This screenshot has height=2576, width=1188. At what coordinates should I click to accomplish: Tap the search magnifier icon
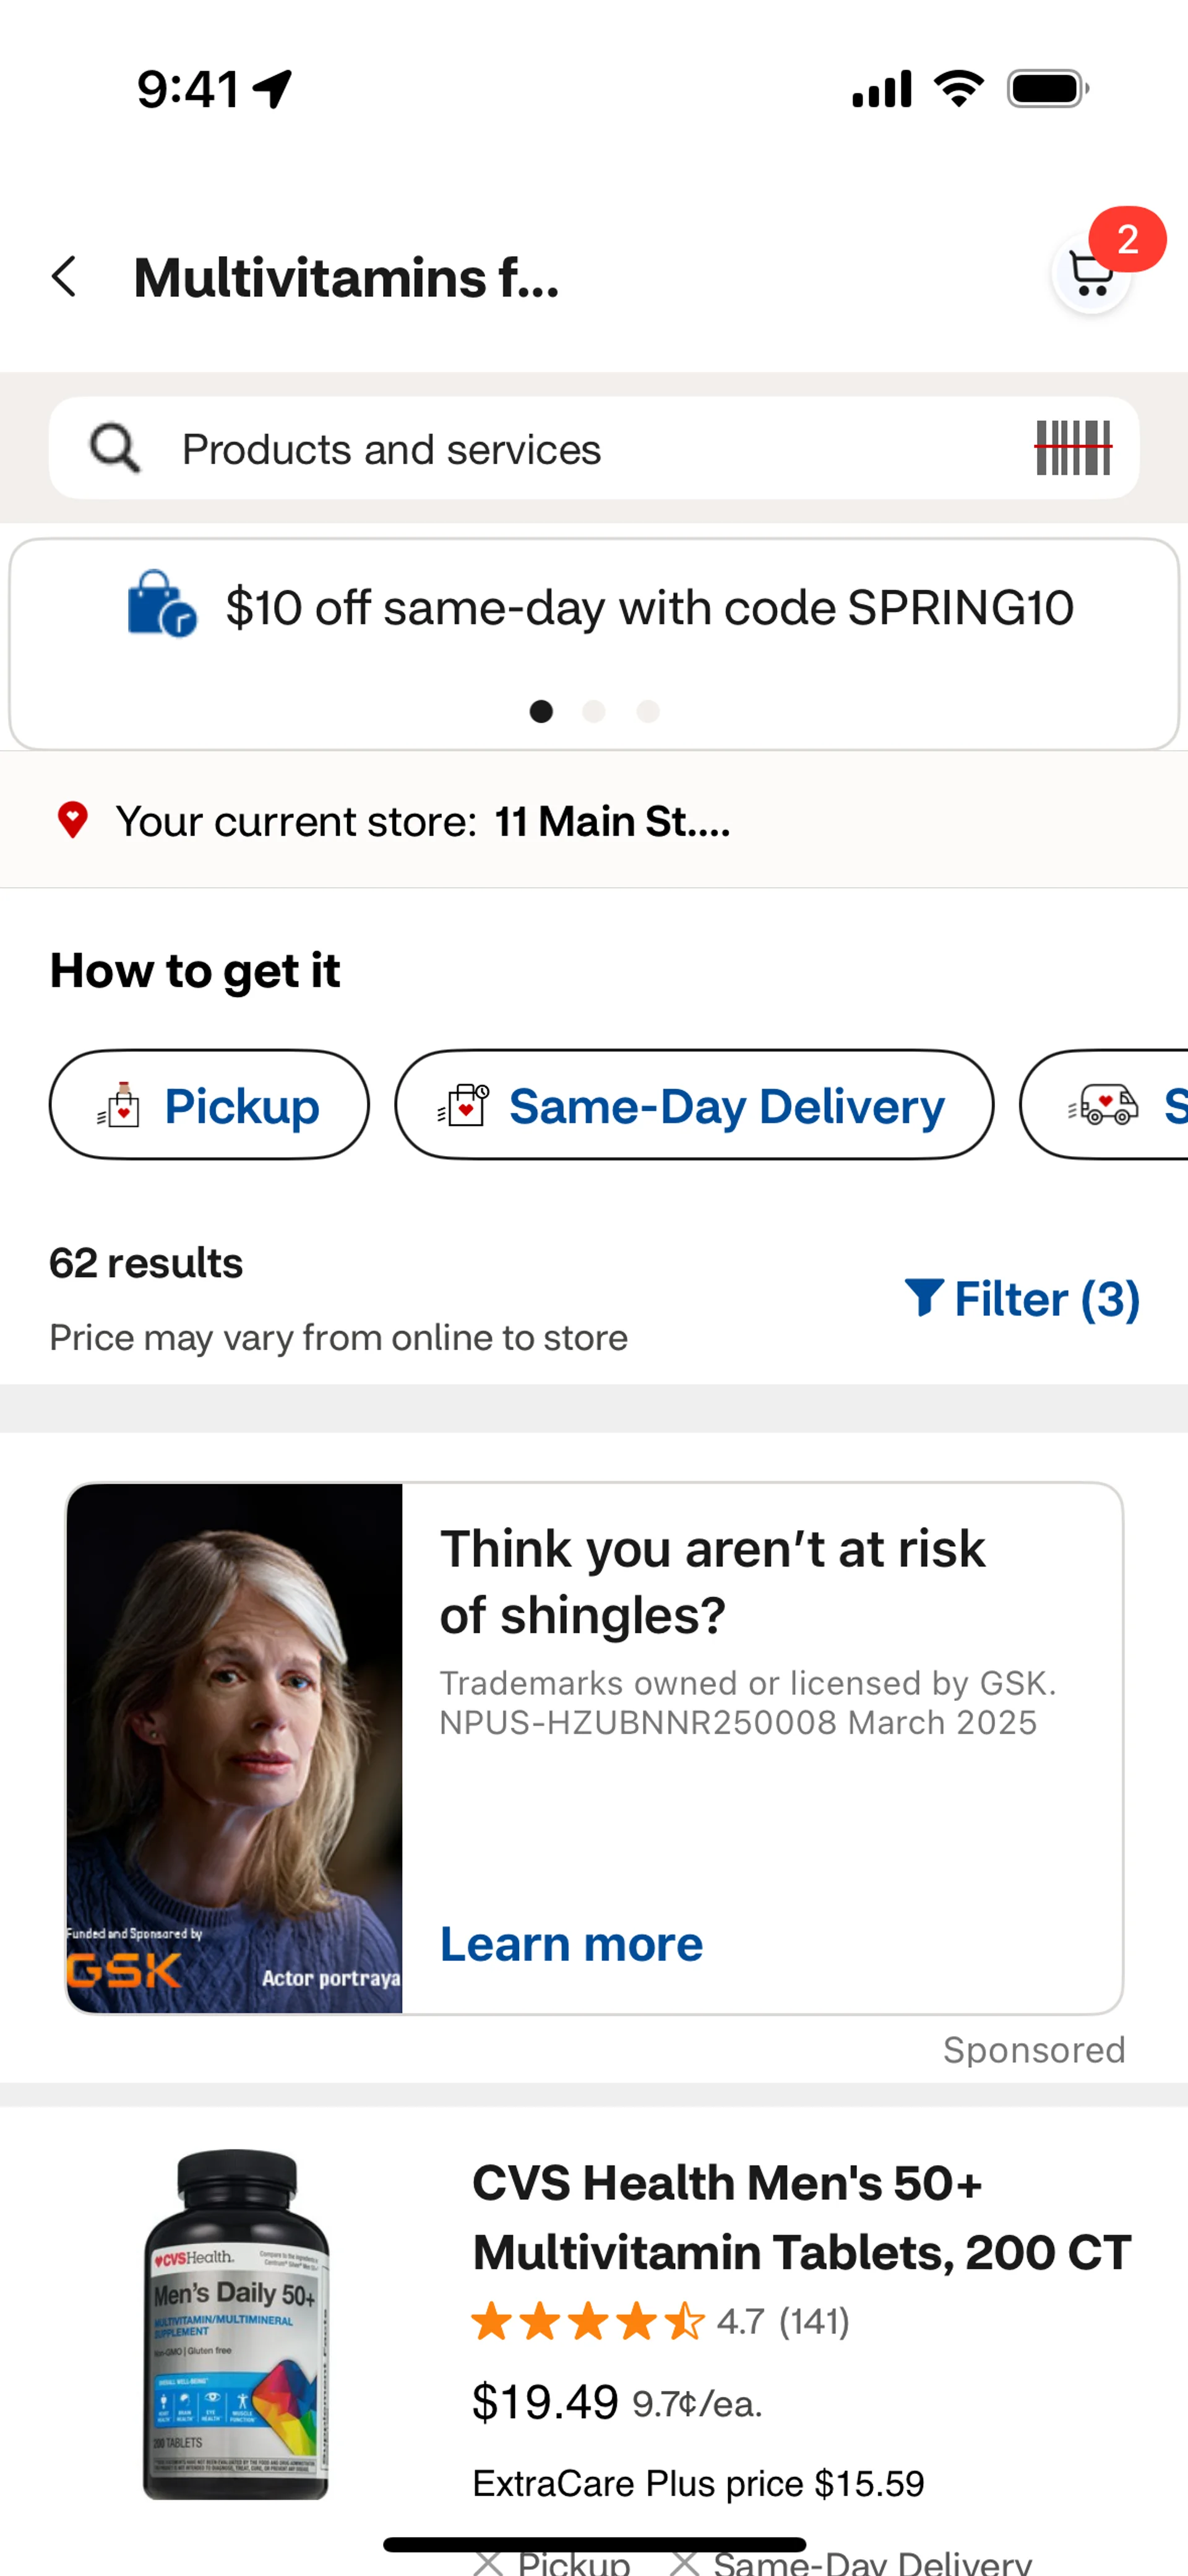(115, 448)
